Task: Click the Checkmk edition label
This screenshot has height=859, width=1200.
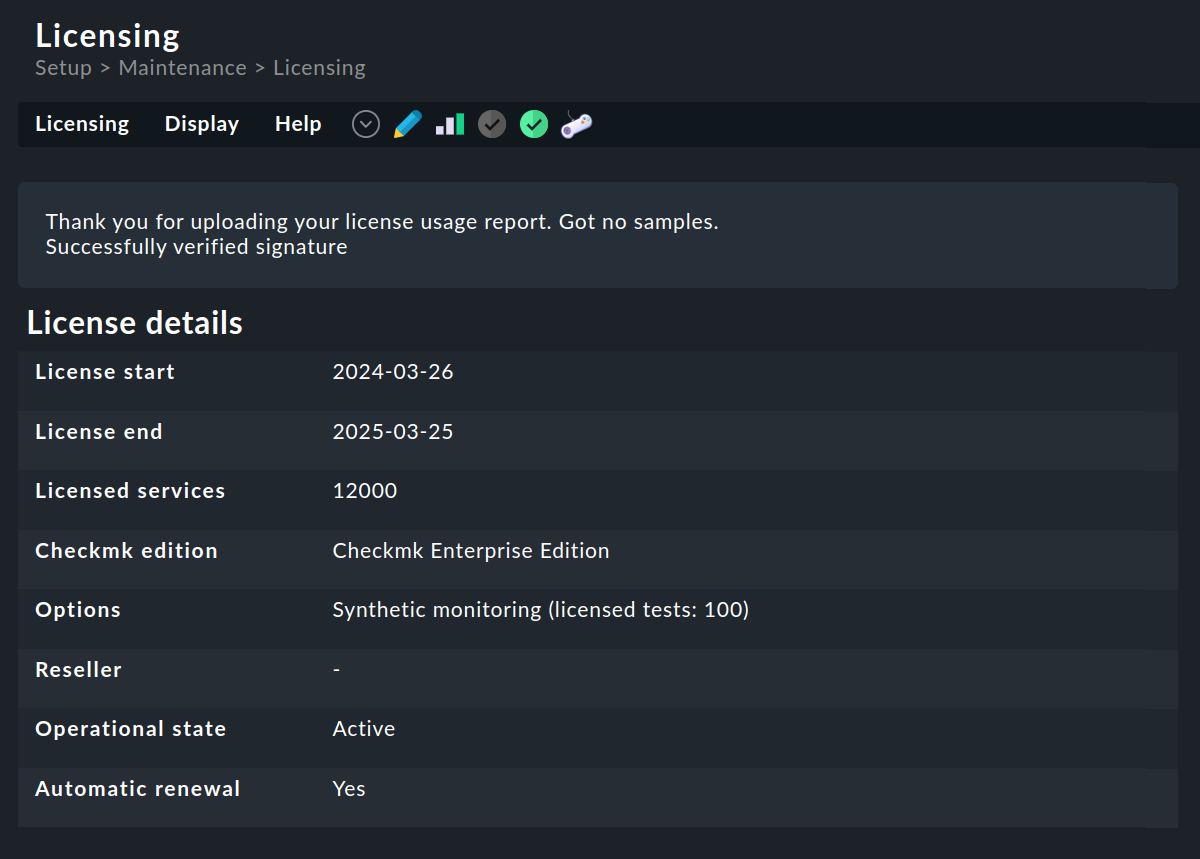Action: [x=126, y=551]
